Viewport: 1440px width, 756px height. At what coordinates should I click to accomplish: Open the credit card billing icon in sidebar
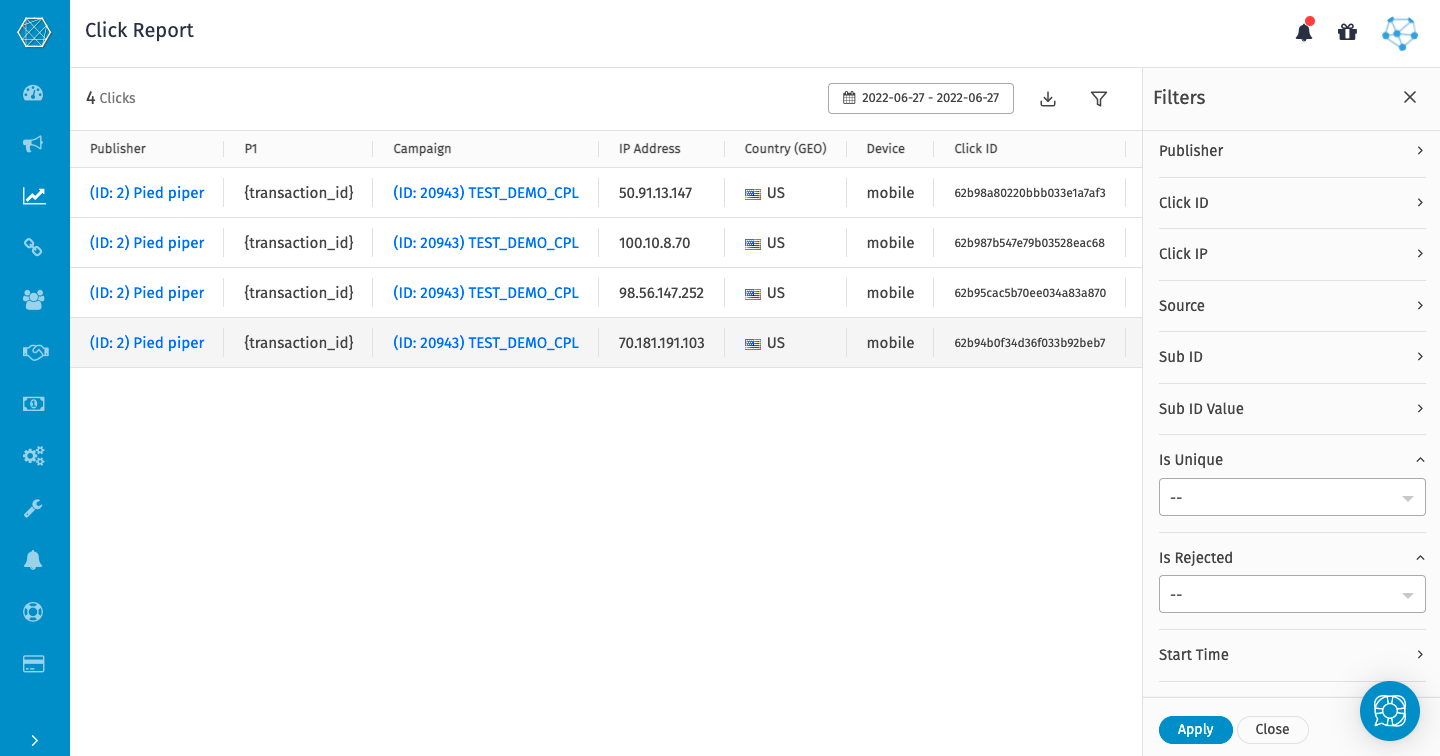[34, 664]
